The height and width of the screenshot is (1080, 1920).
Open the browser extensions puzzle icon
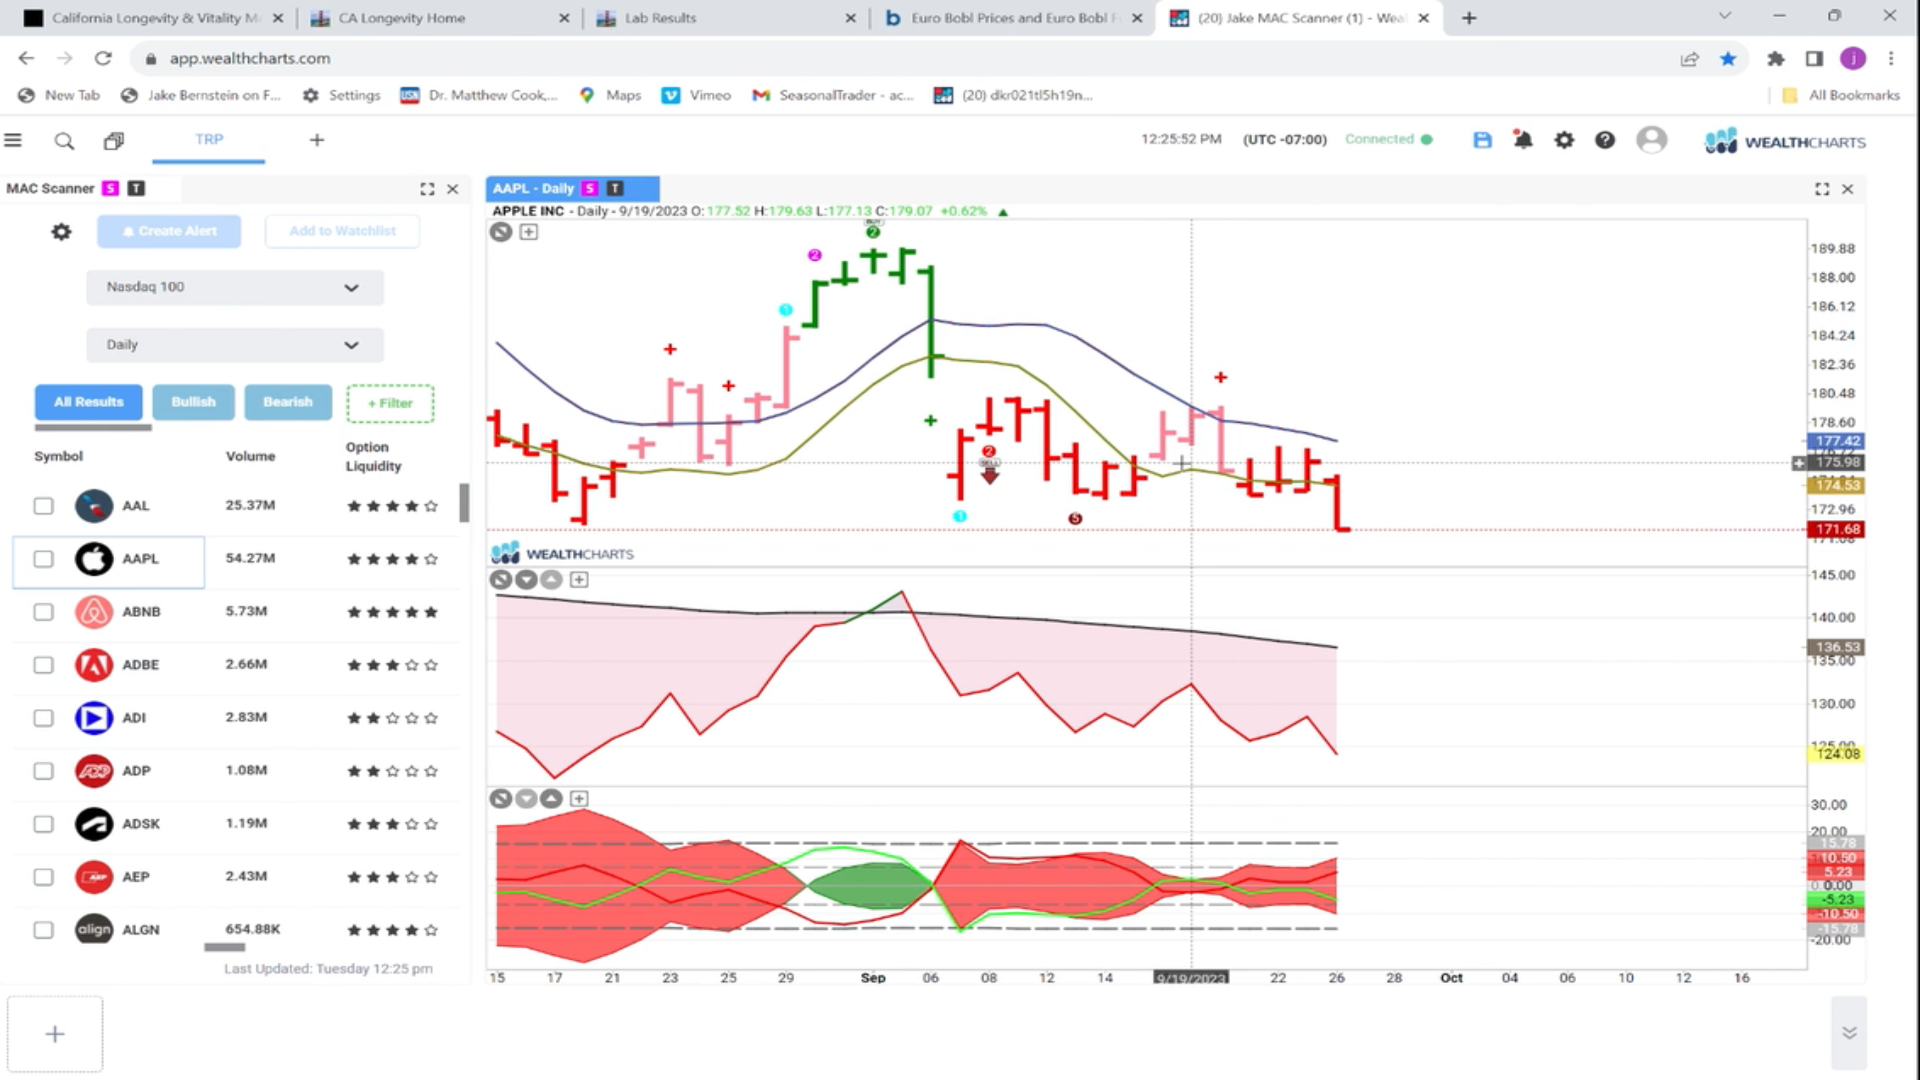coord(1776,59)
